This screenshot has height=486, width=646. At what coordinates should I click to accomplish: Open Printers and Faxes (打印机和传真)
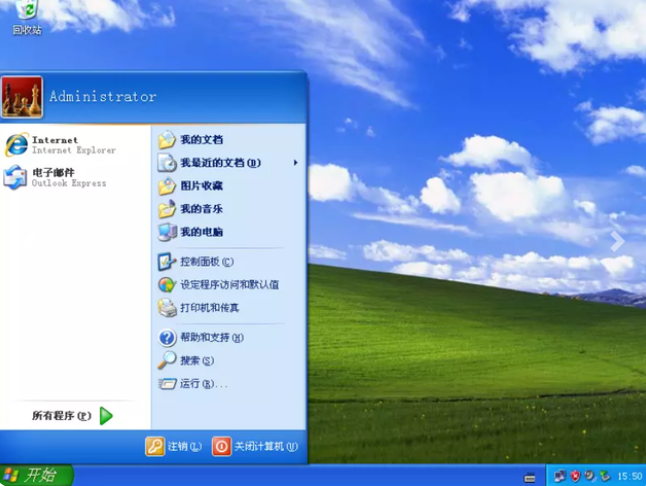(x=208, y=308)
